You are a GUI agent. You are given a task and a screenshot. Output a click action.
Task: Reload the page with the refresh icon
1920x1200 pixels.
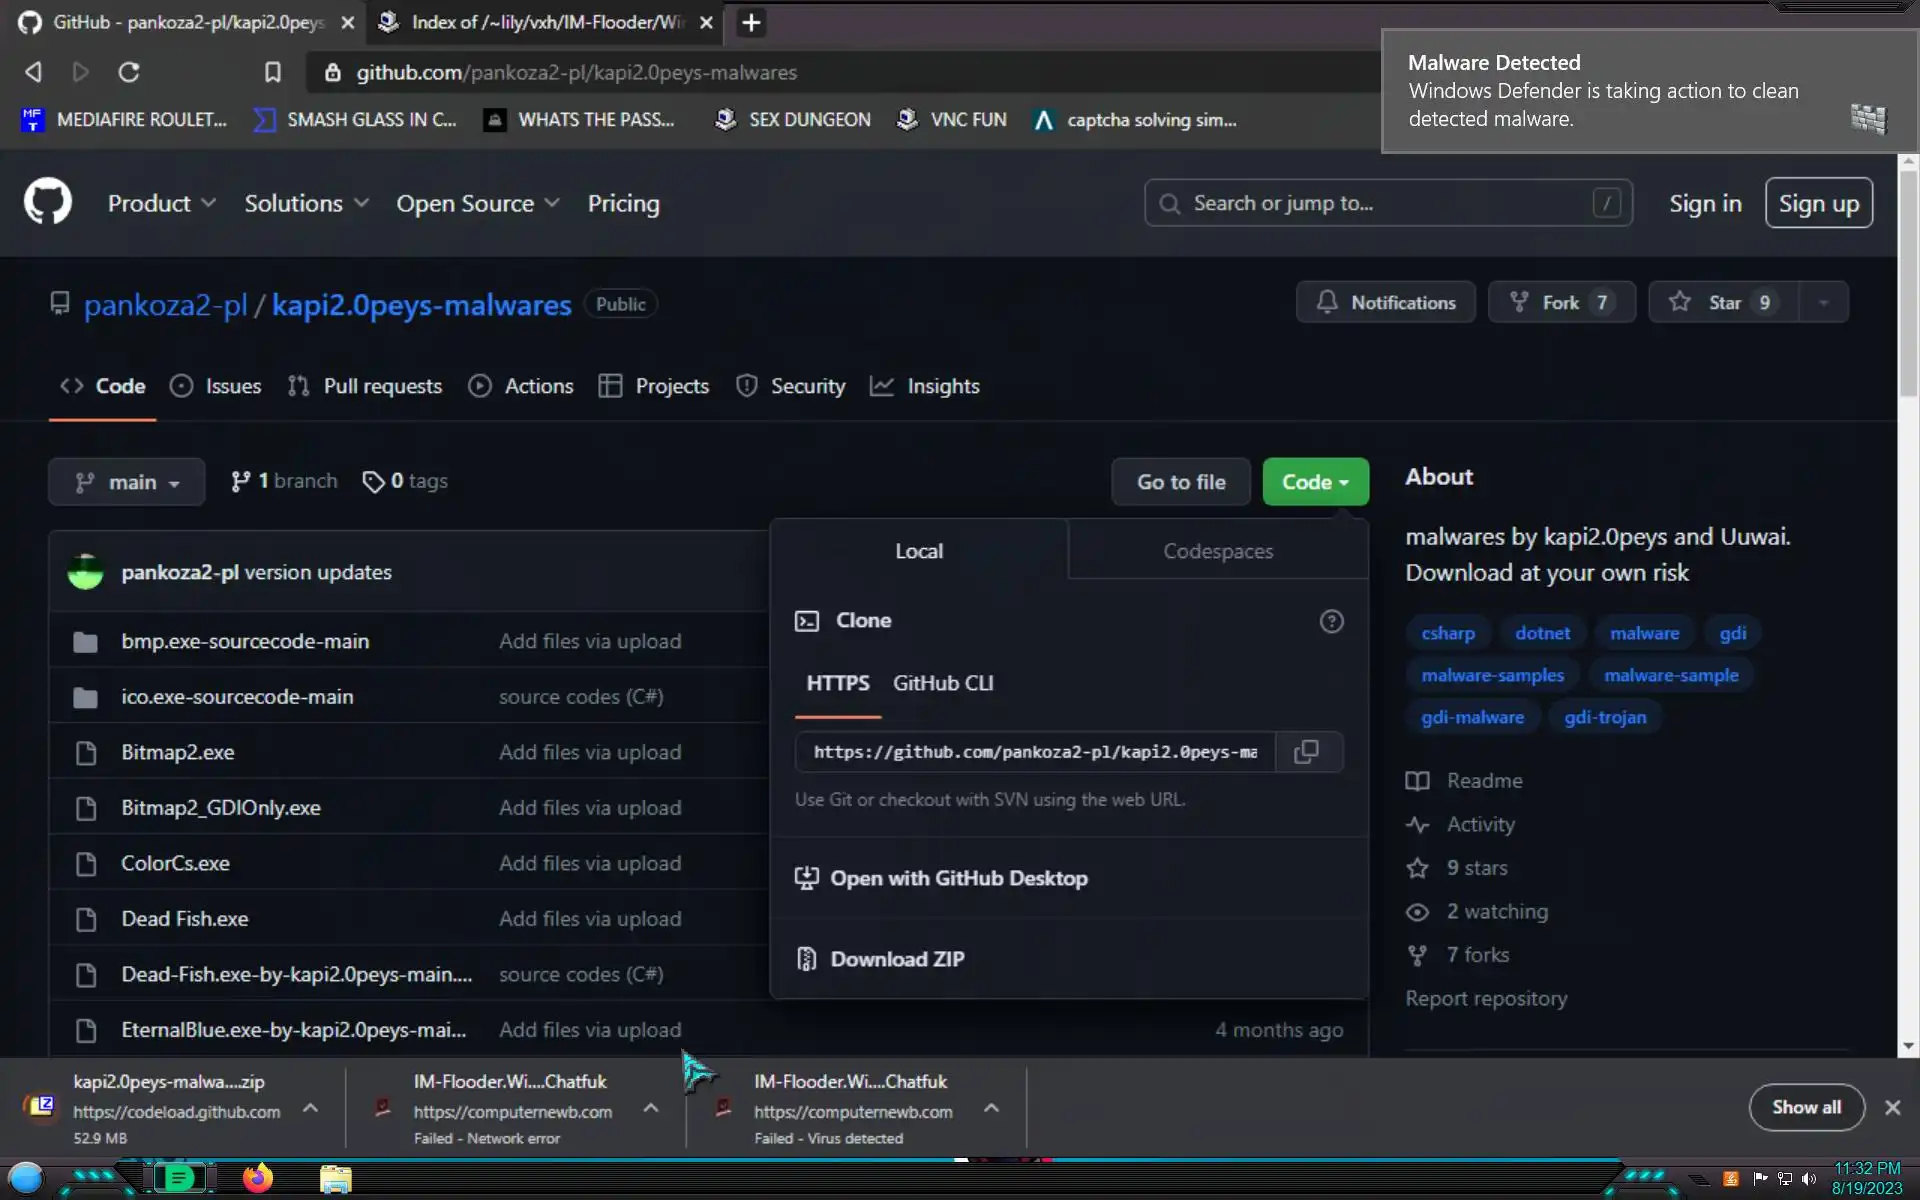[129, 72]
